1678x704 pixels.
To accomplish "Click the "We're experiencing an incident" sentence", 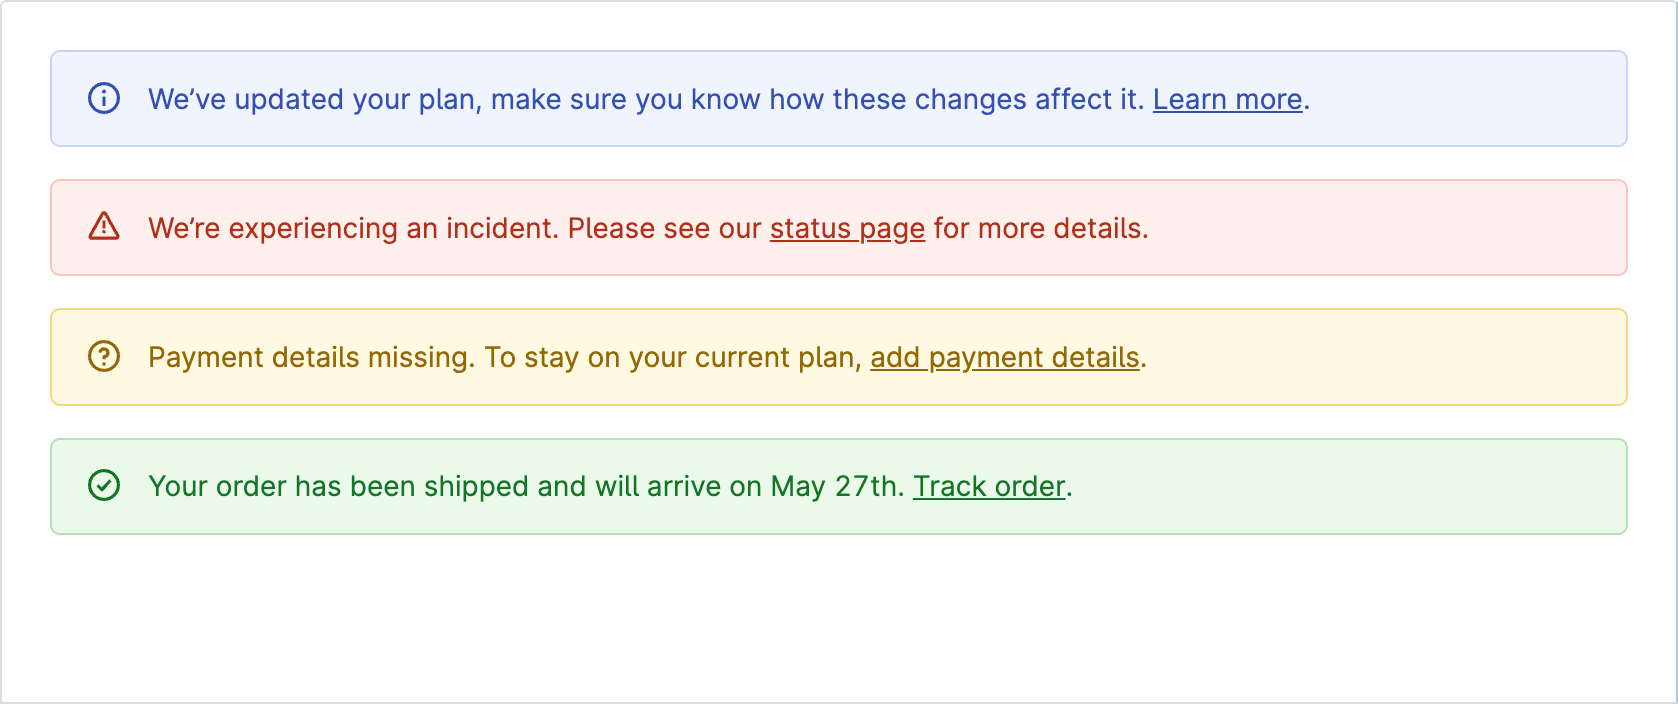I will pyautogui.click(x=353, y=228).
